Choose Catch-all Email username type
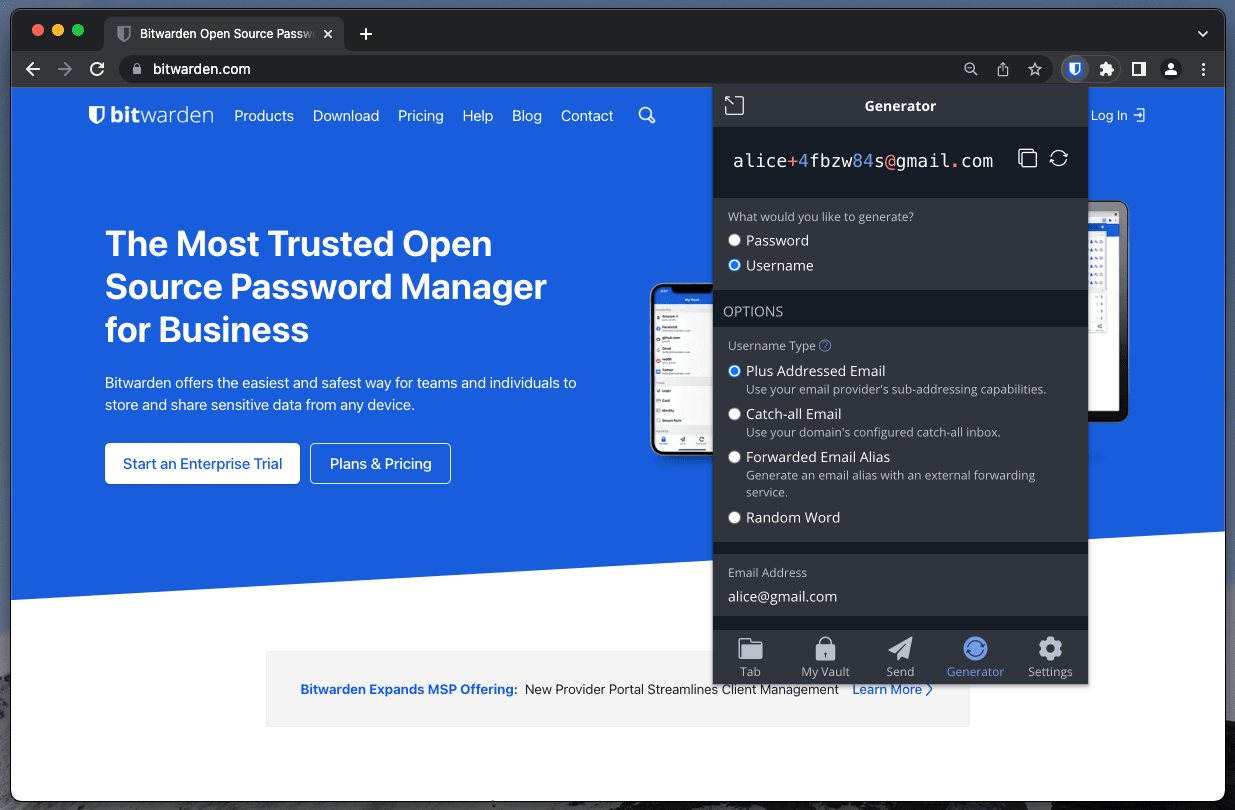This screenshot has height=810, width=1235. click(x=735, y=413)
